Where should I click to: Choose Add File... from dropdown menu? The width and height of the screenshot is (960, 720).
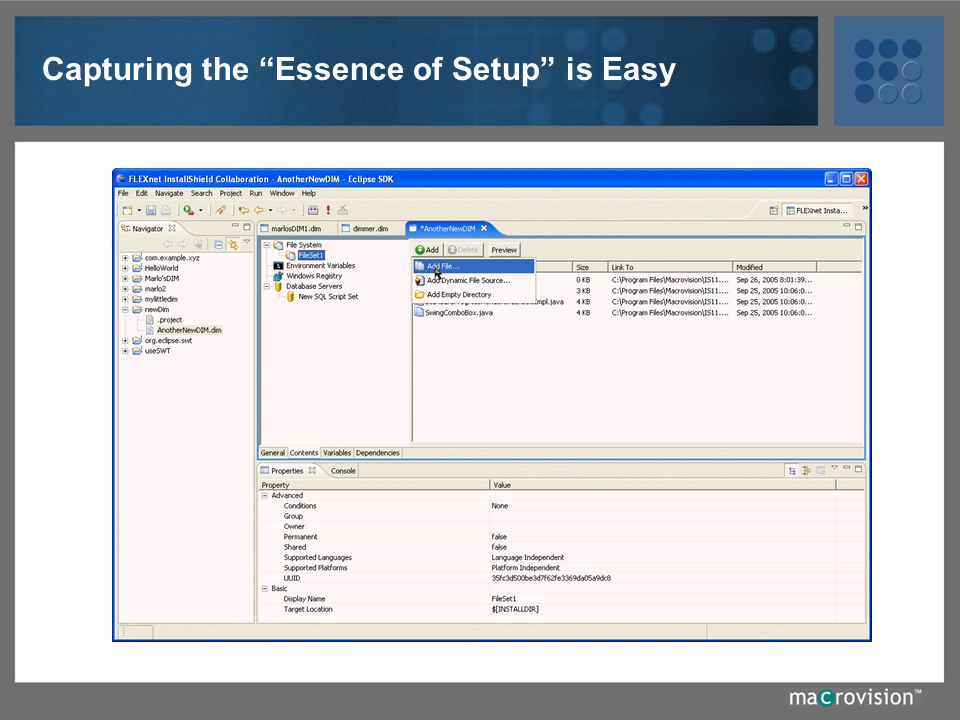pos(474,266)
